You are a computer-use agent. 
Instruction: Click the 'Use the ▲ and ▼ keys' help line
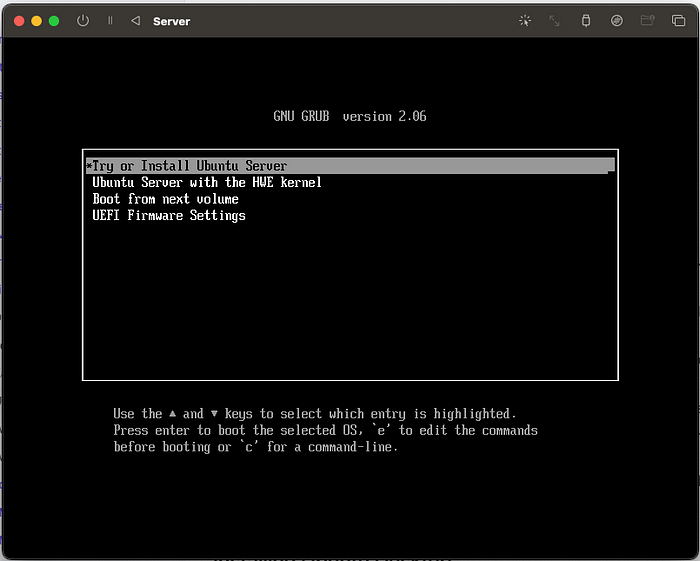click(x=315, y=414)
